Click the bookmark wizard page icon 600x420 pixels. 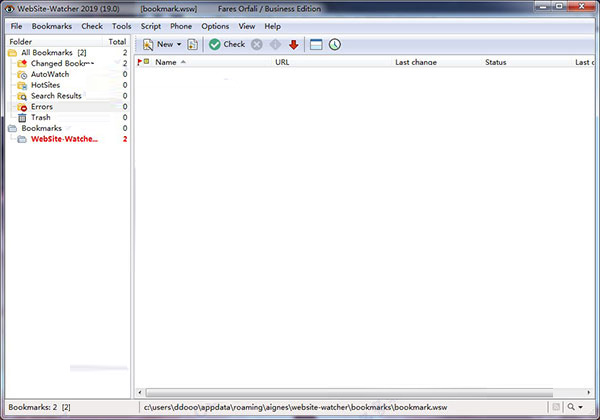tap(192, 45)
